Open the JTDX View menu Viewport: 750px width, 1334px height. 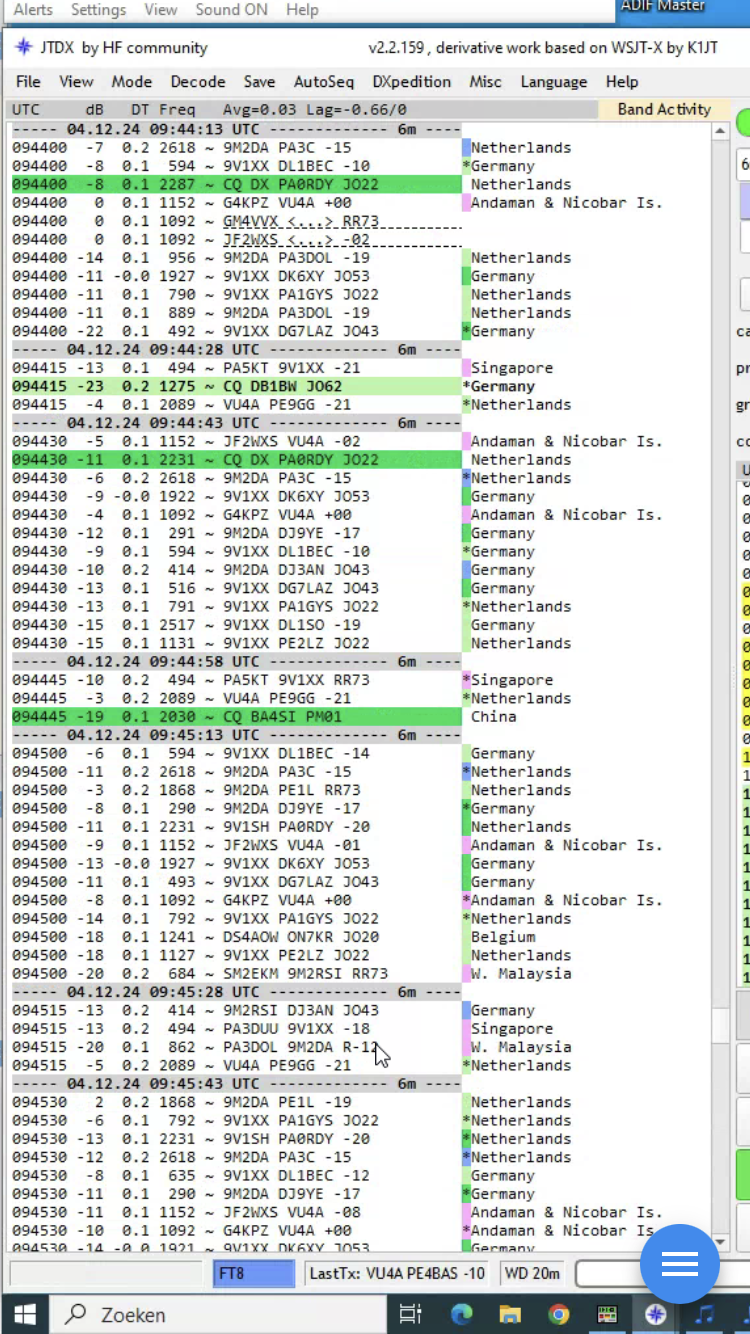76,82
